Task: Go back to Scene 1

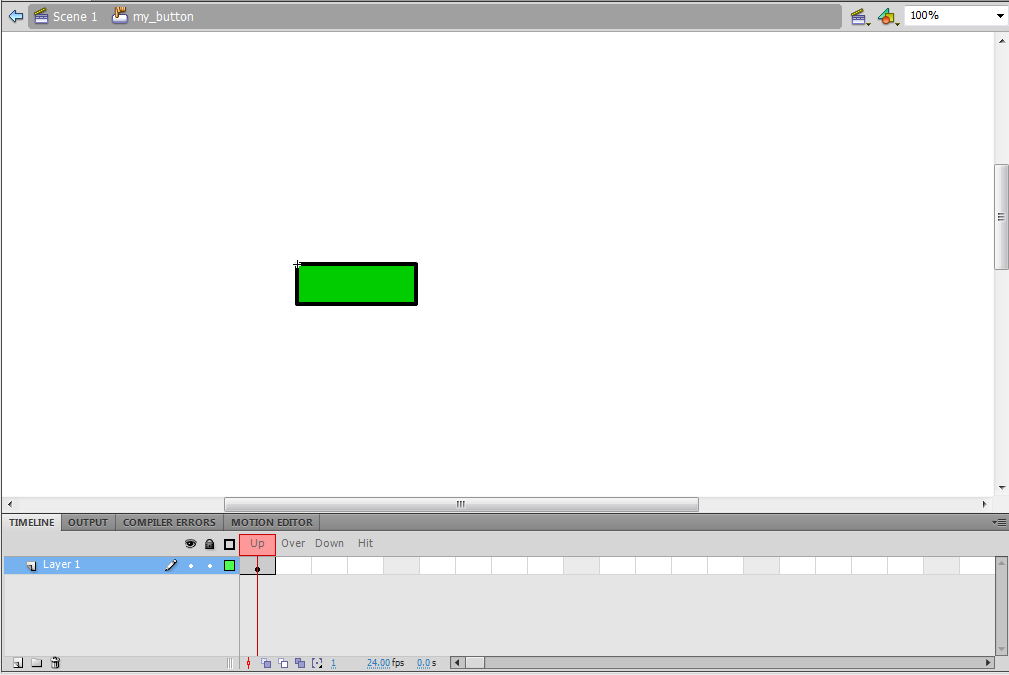Action: tap(66, 16)
